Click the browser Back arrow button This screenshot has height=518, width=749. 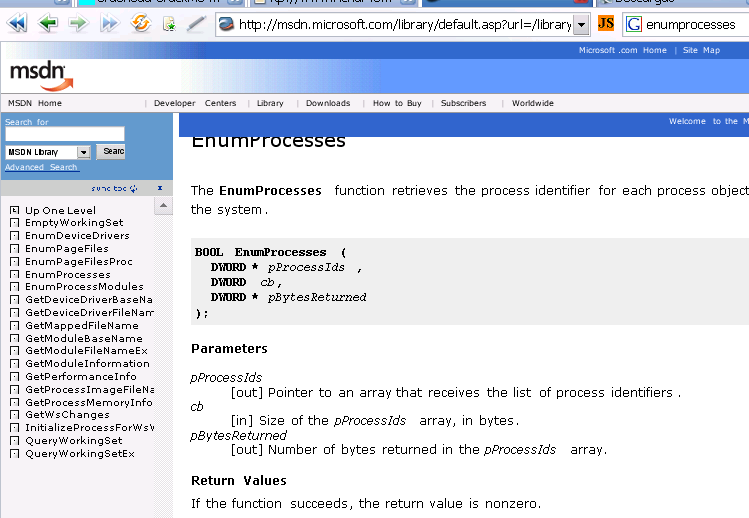(47, 23)
